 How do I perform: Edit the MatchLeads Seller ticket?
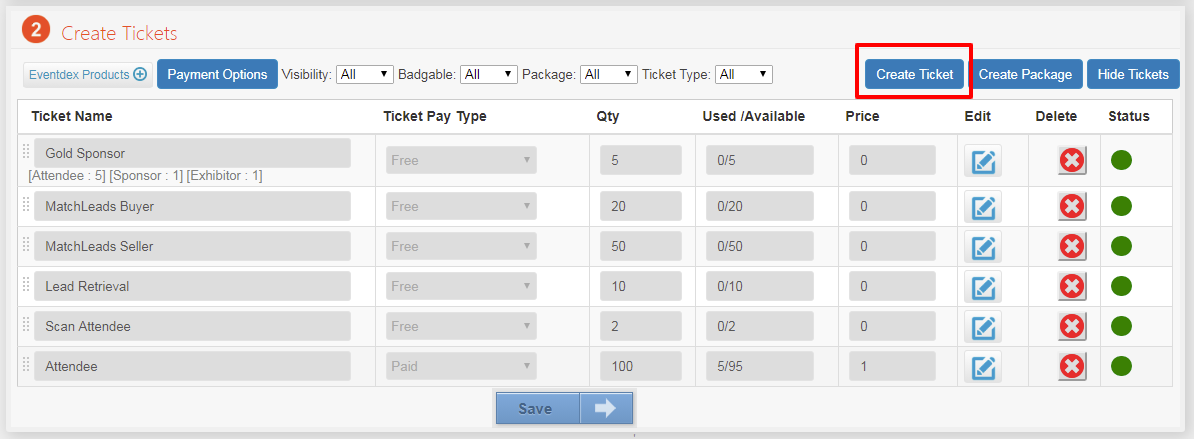[x=983, y=246]
